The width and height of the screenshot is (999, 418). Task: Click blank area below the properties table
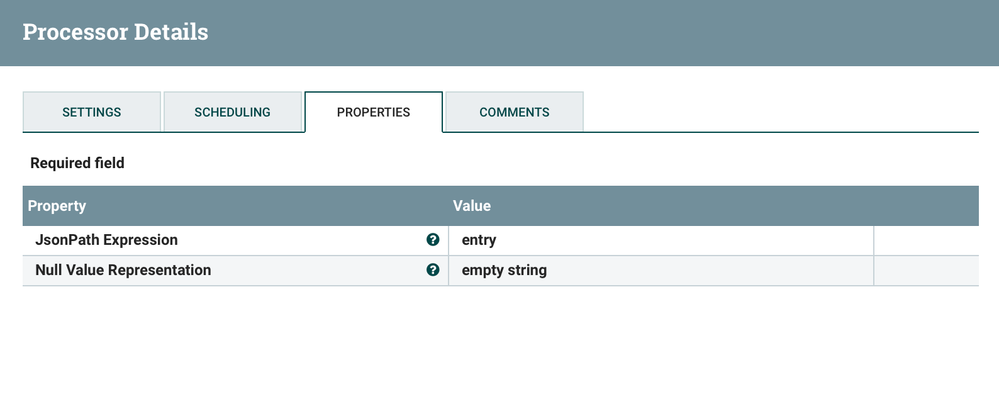(x=500, y=350)
